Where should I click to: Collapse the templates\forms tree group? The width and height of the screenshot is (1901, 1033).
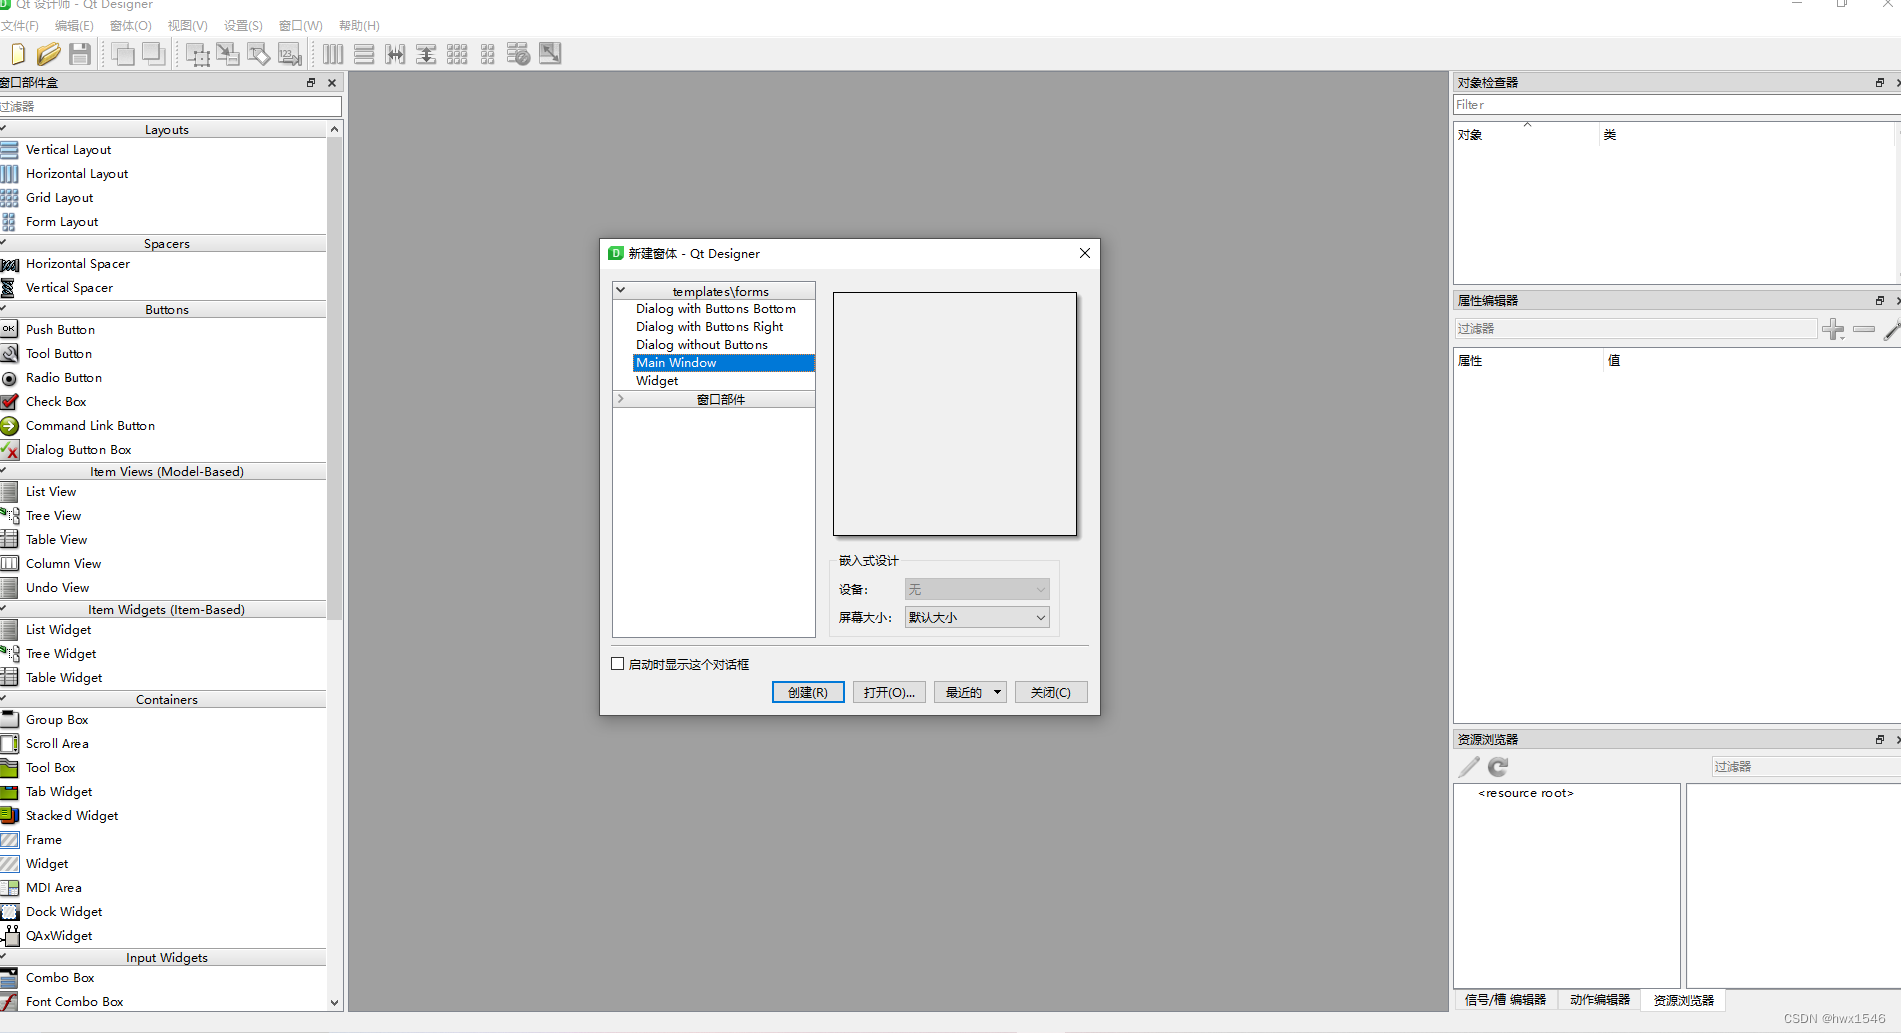(620, 291)
